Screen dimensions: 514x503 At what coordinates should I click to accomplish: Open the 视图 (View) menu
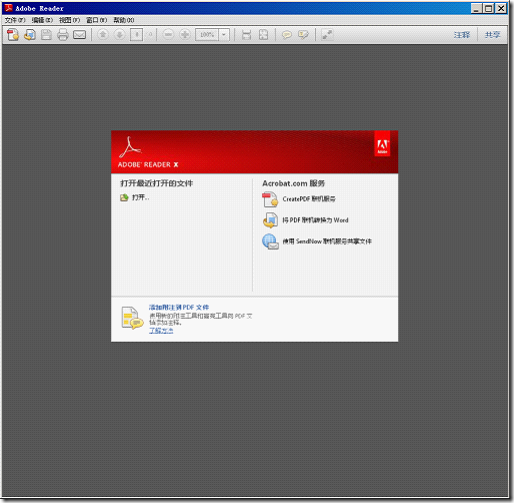click(x=69, y=20)
